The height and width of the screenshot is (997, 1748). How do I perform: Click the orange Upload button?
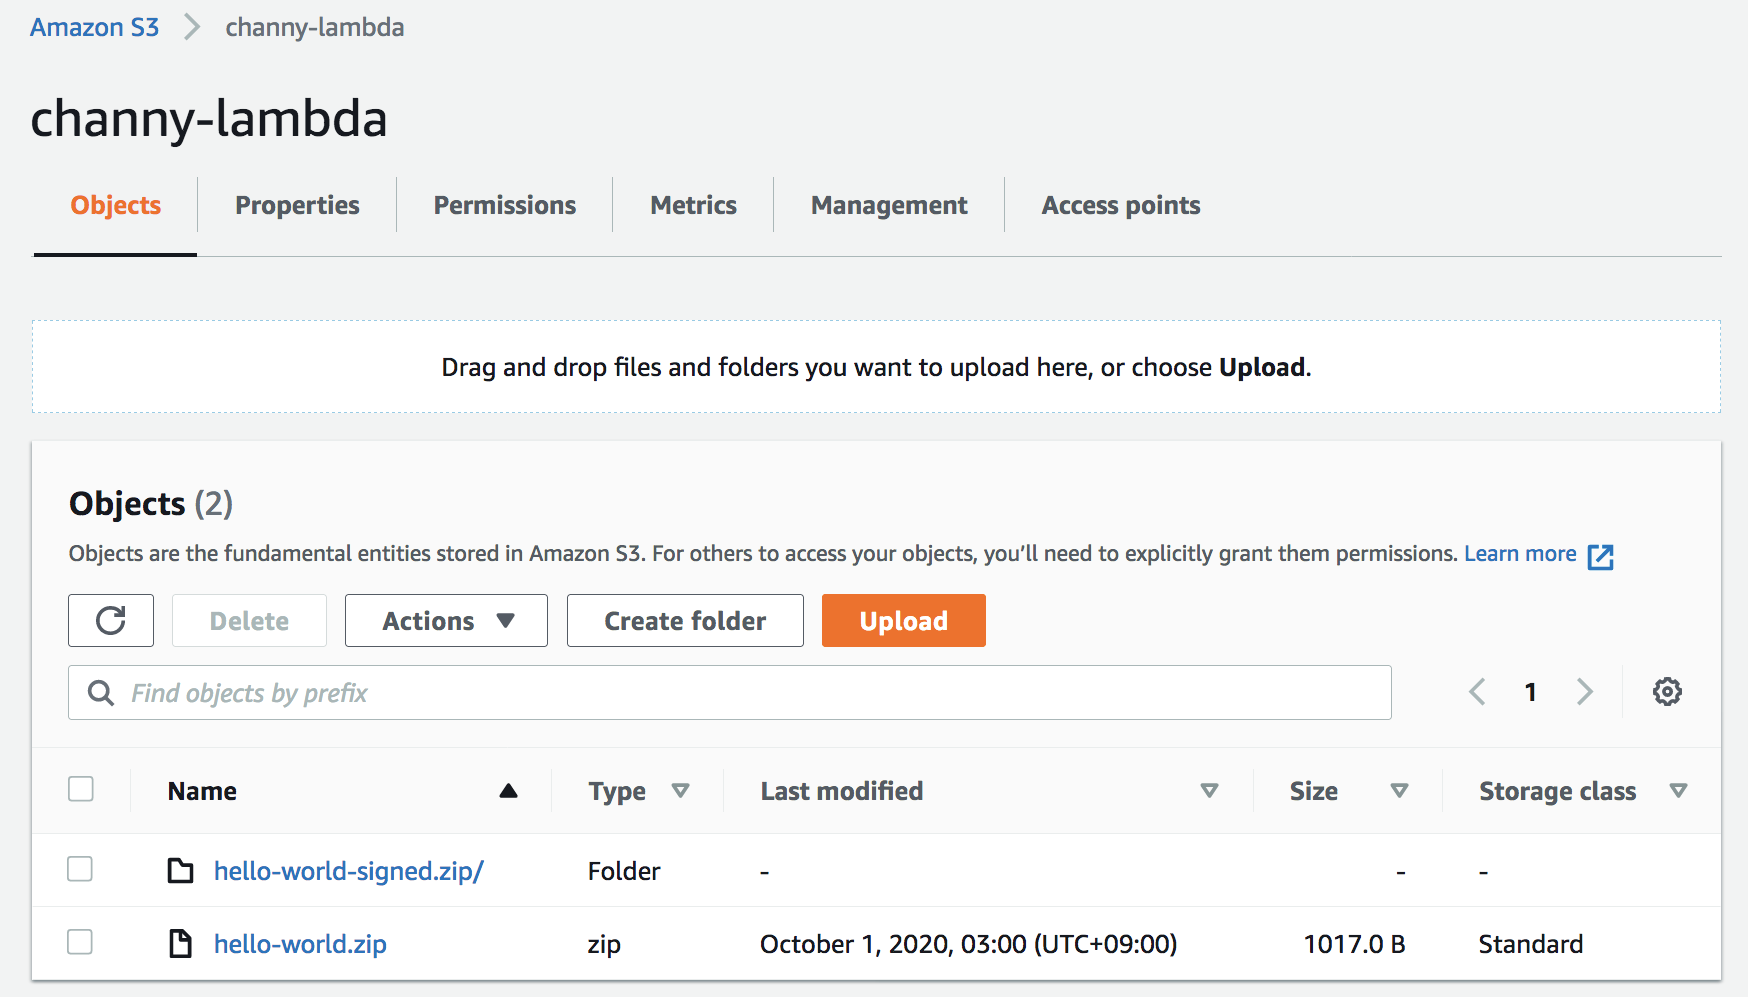tap(904, 621)
